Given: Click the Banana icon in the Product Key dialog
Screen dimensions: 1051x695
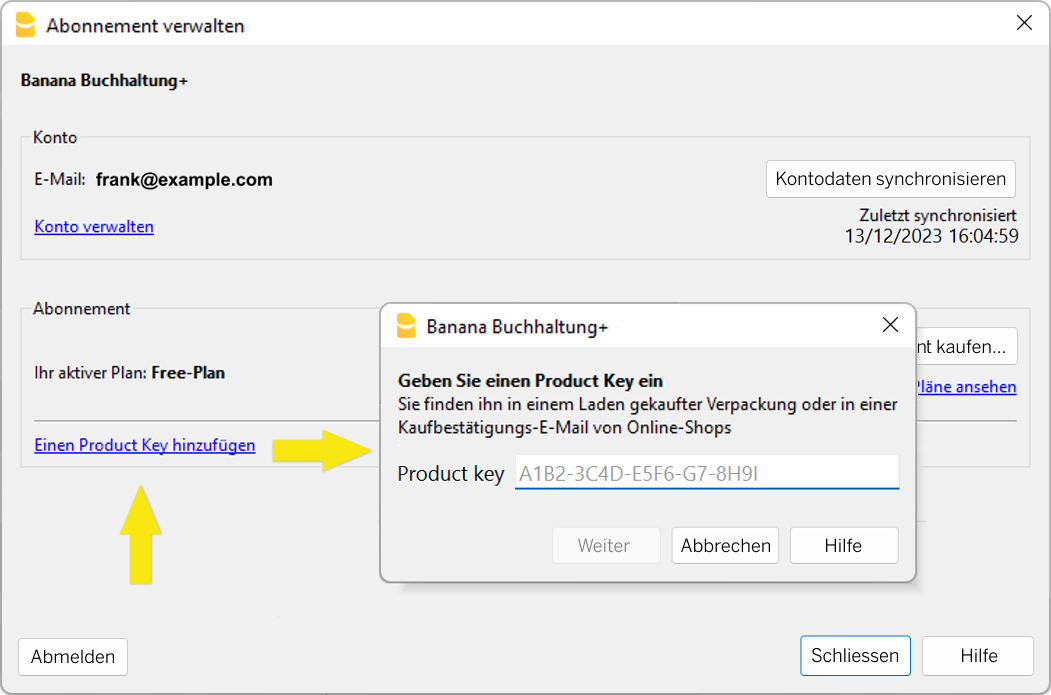Looking at the screenshot, I should [x=406, y=324].
